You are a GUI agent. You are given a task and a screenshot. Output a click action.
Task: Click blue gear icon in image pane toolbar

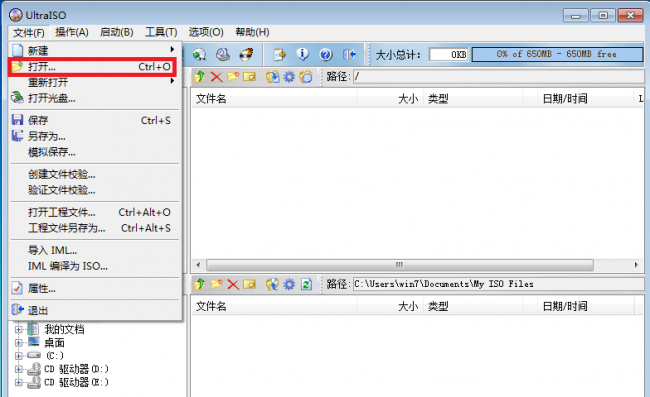point(289,77)
